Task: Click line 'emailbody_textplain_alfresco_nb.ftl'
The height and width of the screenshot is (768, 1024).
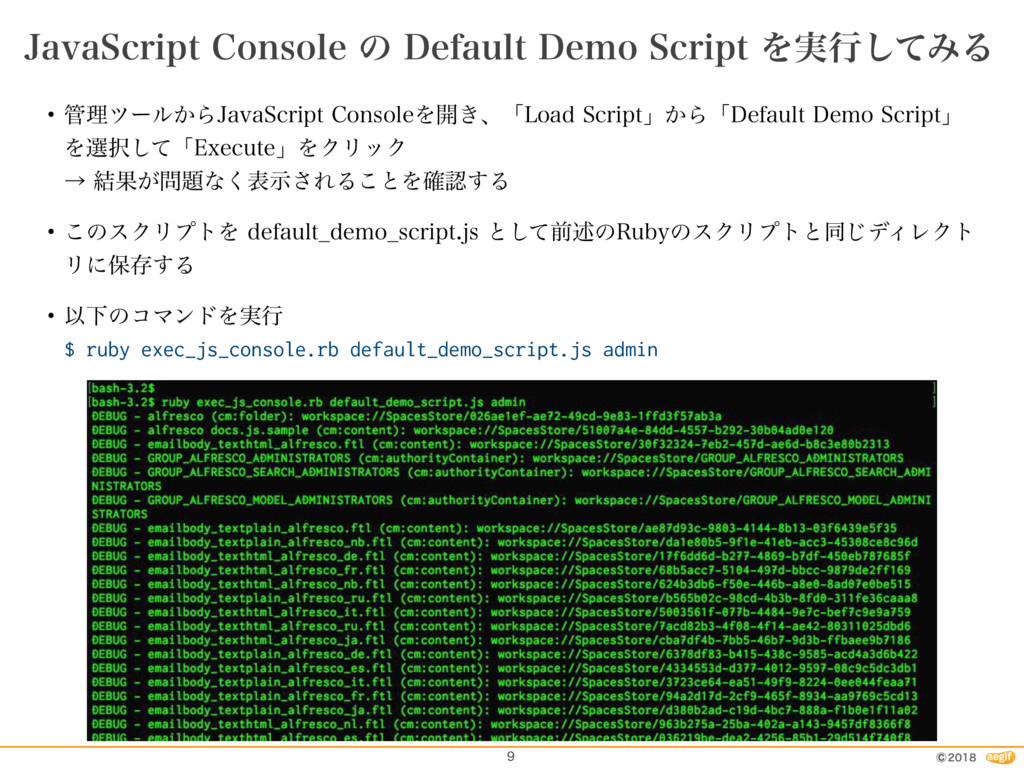Action: (x=504, y=542)
